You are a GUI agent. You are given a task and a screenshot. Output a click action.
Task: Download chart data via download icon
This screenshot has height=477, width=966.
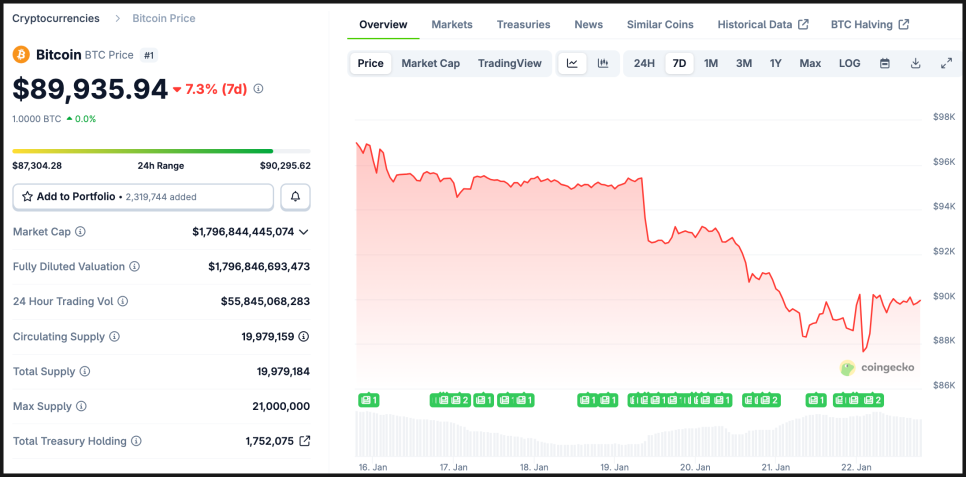(x=915, y=64)
